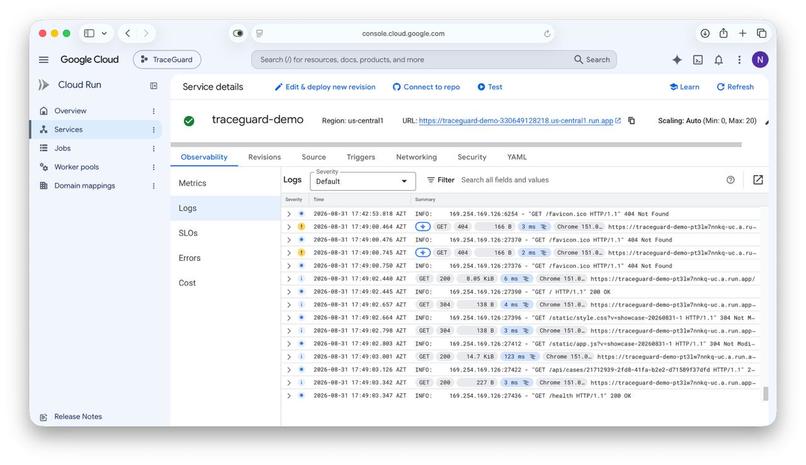Expand log entry at 17:49:00.476
The width and height of the screenshot is (806, 465).
(289, 240)
